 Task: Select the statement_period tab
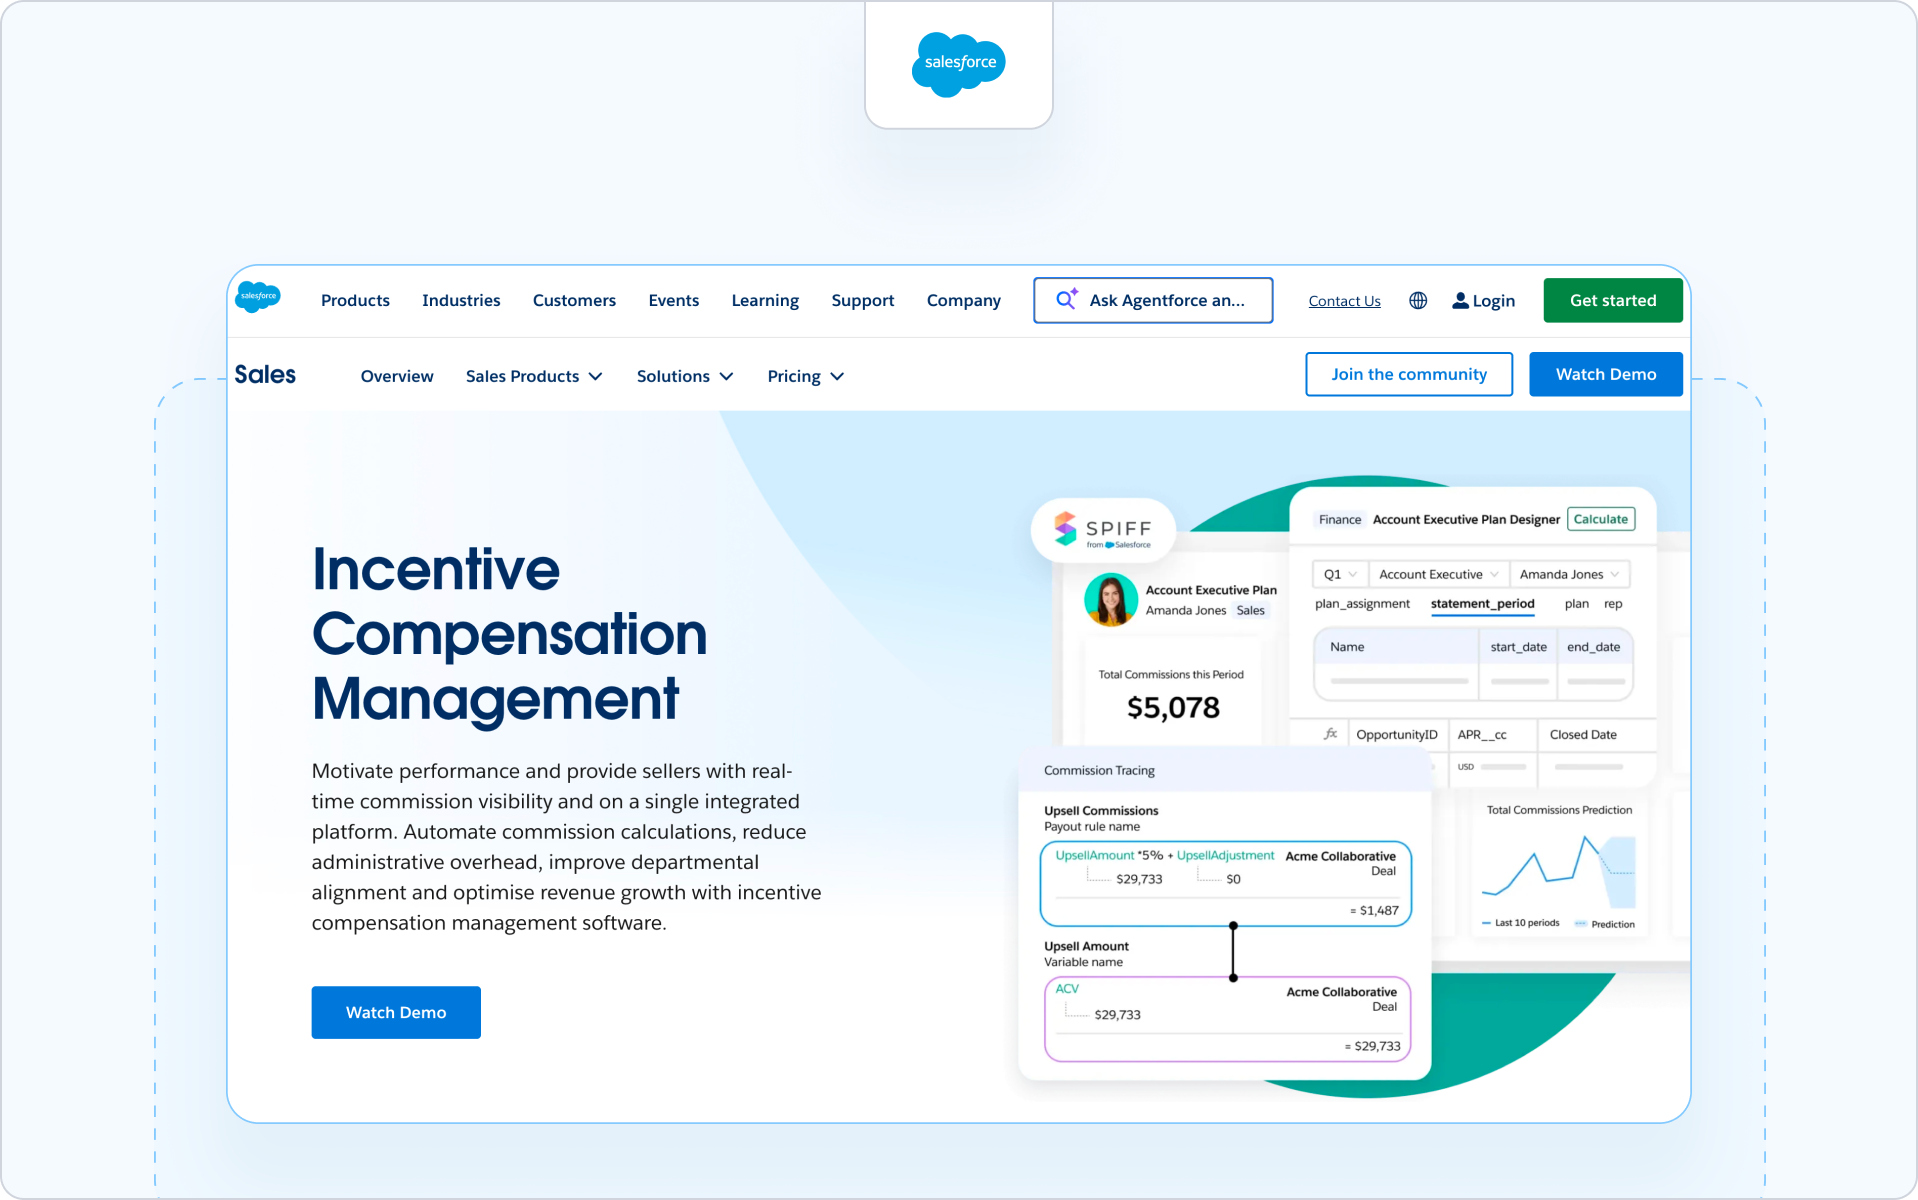(x=1482, y=604)
